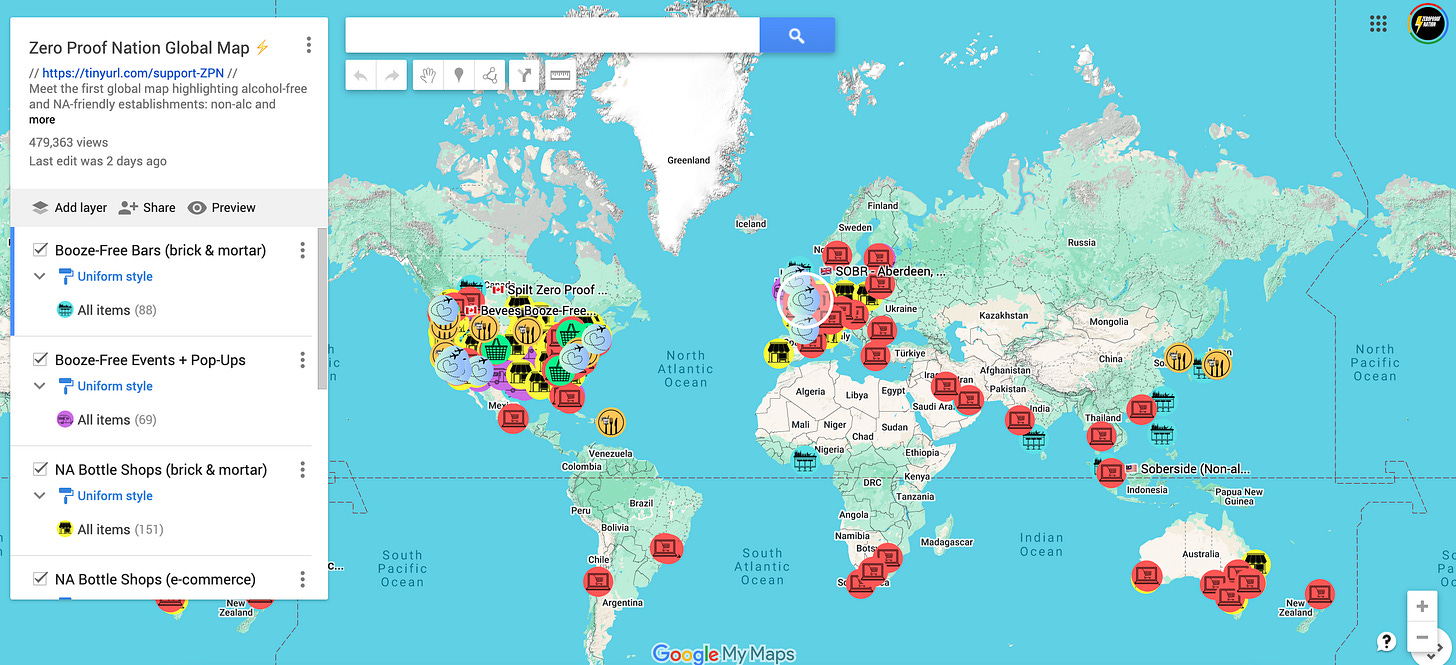1456x665 pixels.
Task: Expand the description with 'more'
Action: 42,120
